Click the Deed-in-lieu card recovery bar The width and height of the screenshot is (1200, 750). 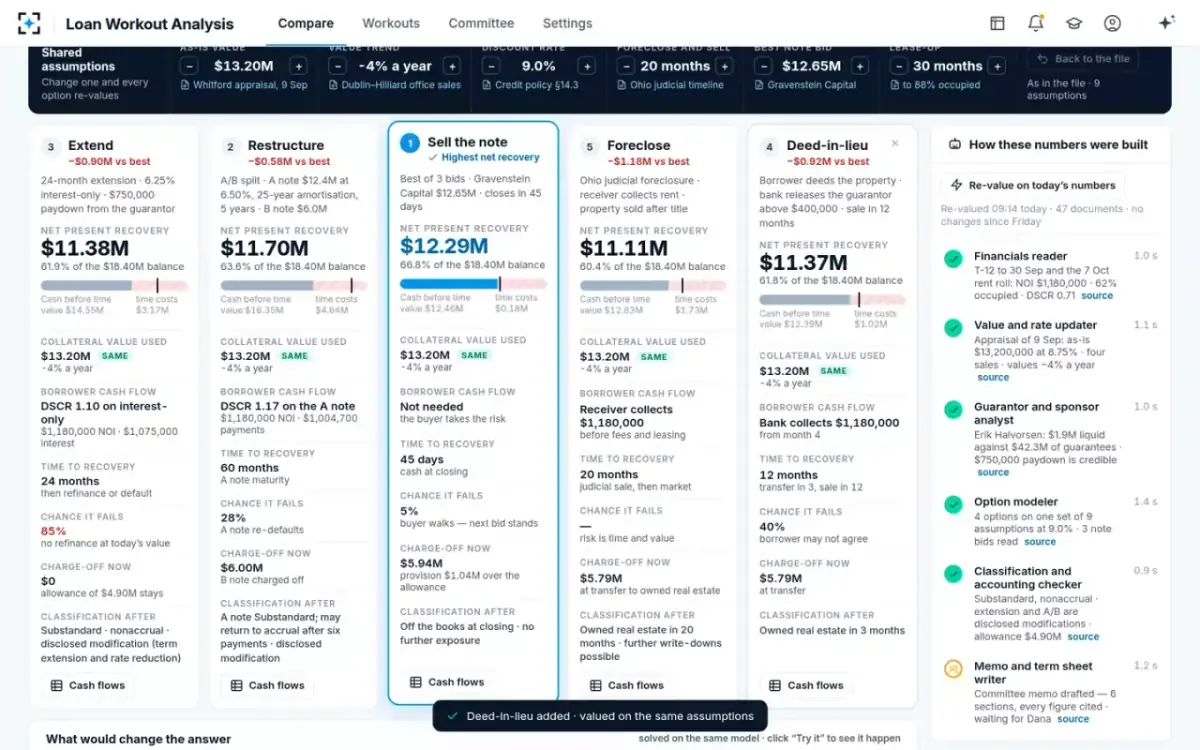832,300
